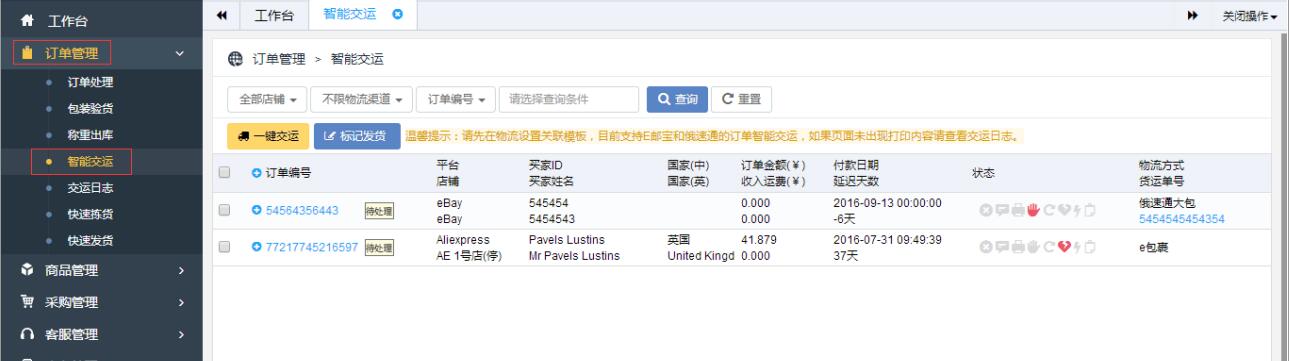Open order number link 54564356443
Viewport: 1289px width, 361px height.
(x=302, y=210)
